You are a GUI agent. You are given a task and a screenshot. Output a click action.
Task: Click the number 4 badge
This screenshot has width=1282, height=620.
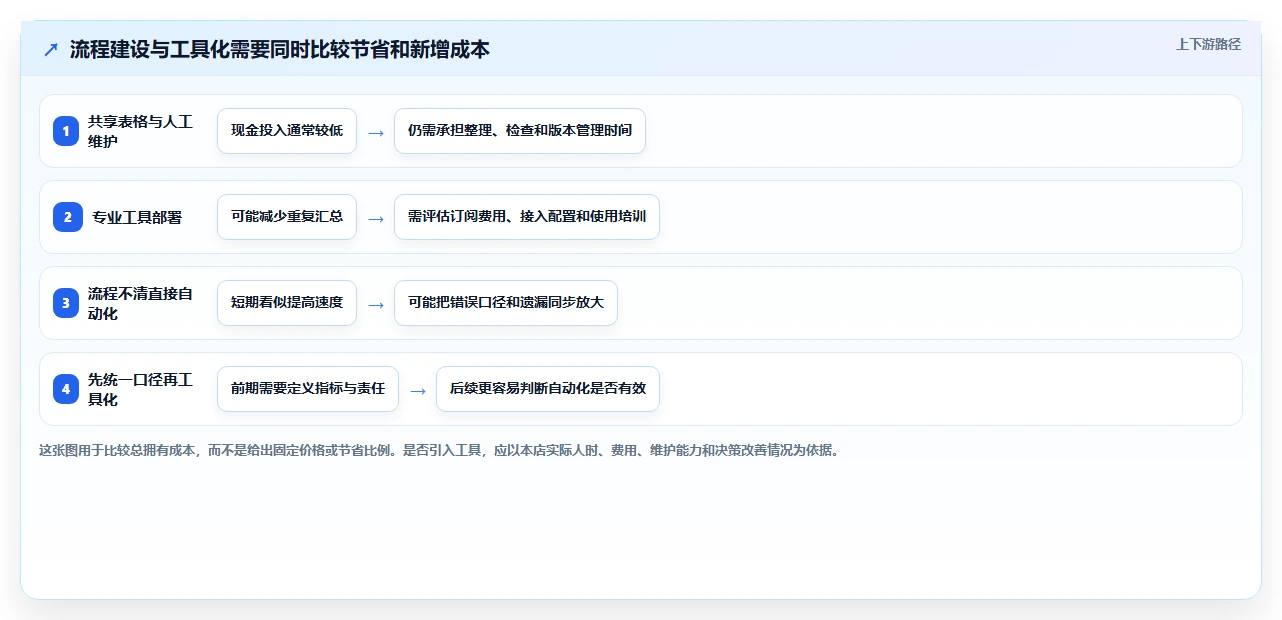click(66, 389)
